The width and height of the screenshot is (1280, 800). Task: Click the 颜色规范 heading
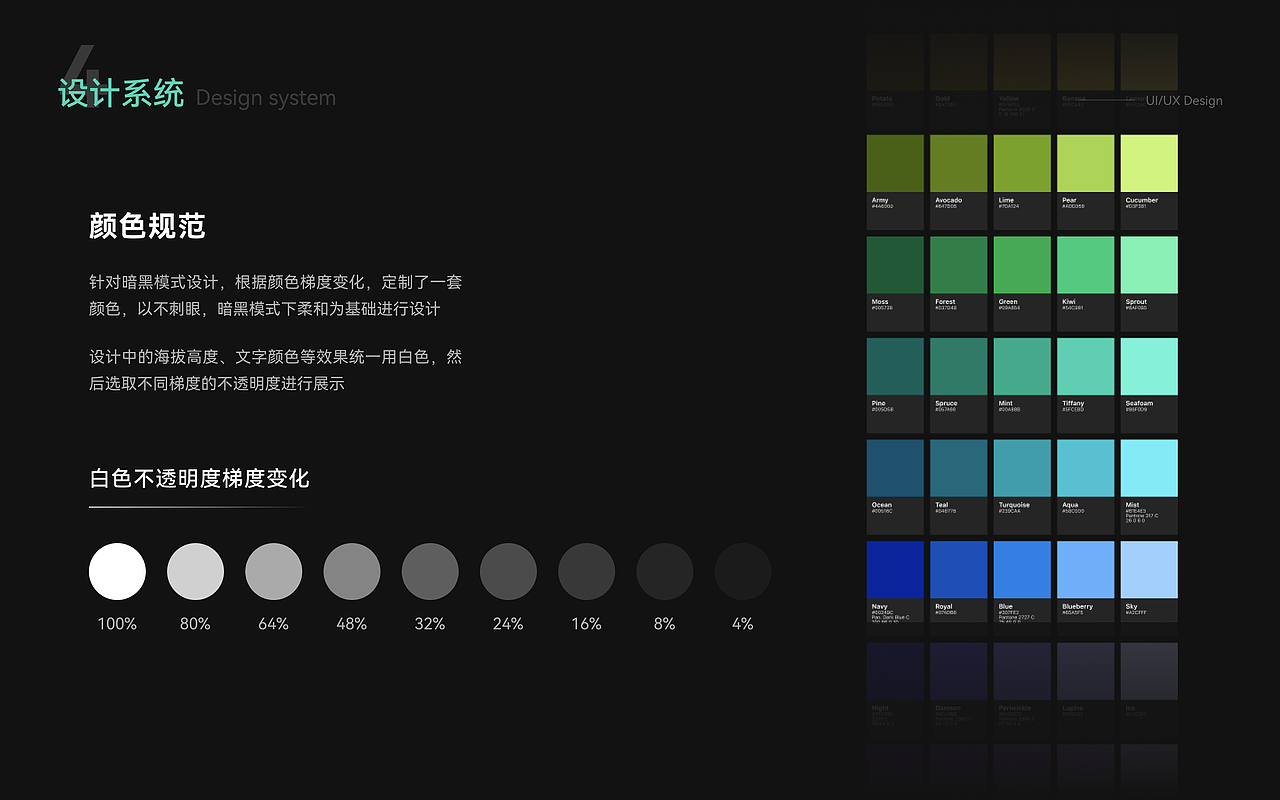[147, 226]
